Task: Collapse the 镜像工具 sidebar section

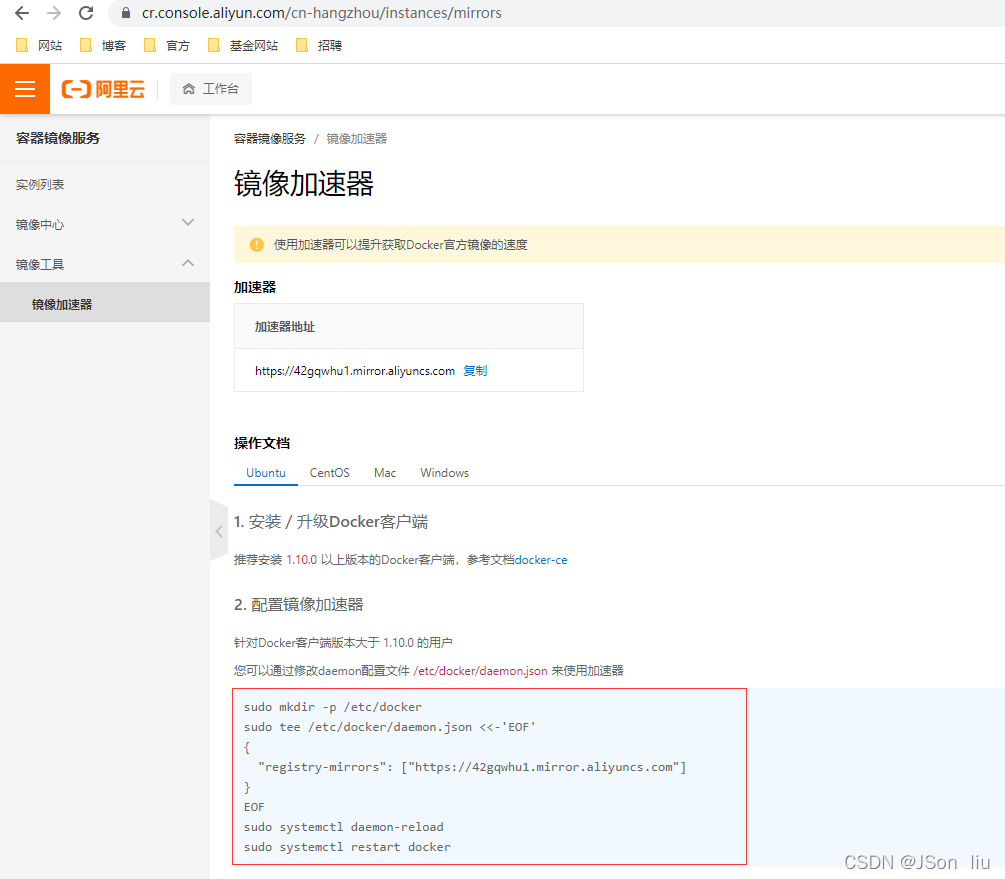Action: click(x=104, y=264)
